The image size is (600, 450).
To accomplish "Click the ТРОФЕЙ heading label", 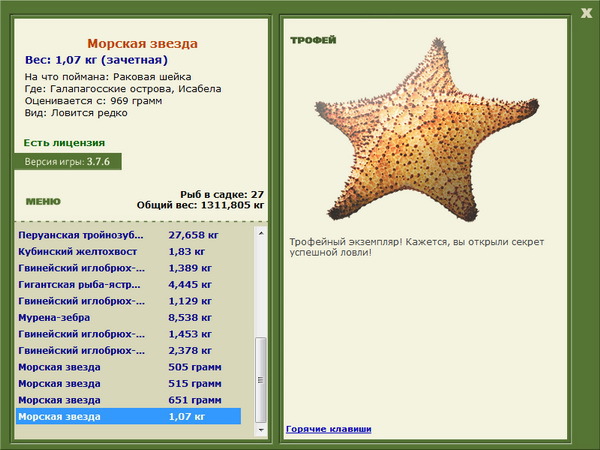I will 313,40.
